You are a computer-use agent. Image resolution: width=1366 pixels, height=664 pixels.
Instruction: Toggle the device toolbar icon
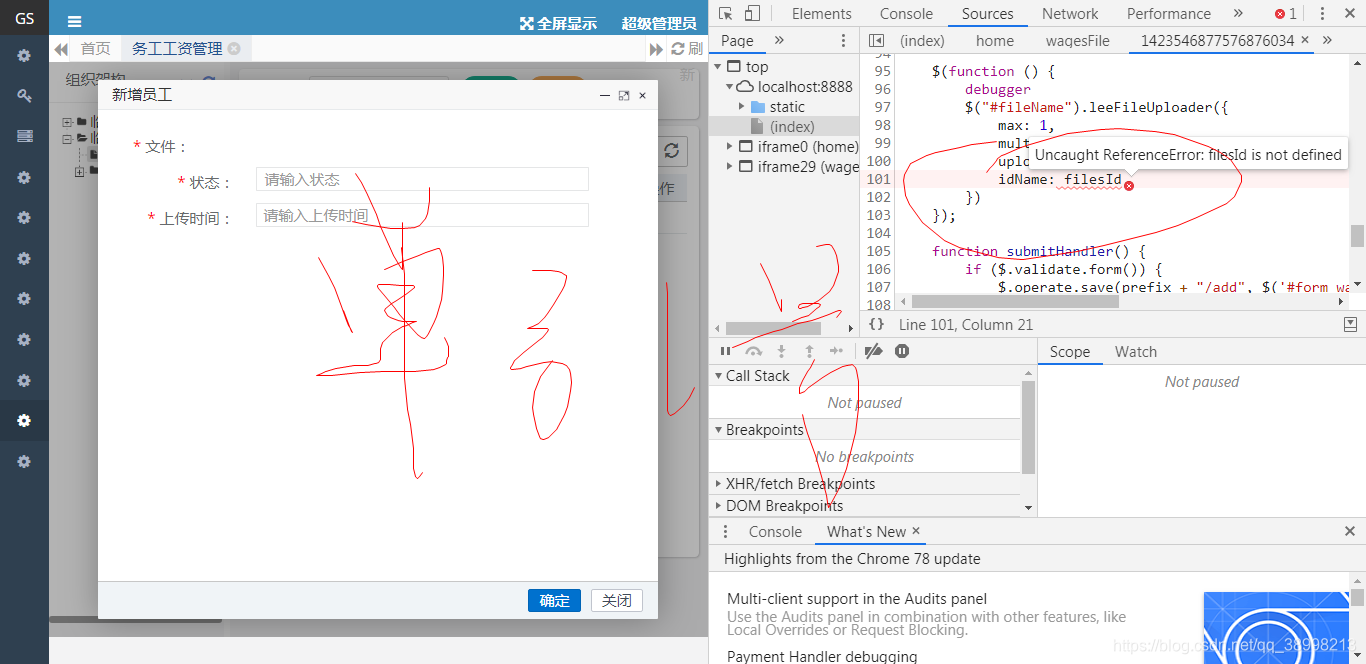[x=752, y=13]
